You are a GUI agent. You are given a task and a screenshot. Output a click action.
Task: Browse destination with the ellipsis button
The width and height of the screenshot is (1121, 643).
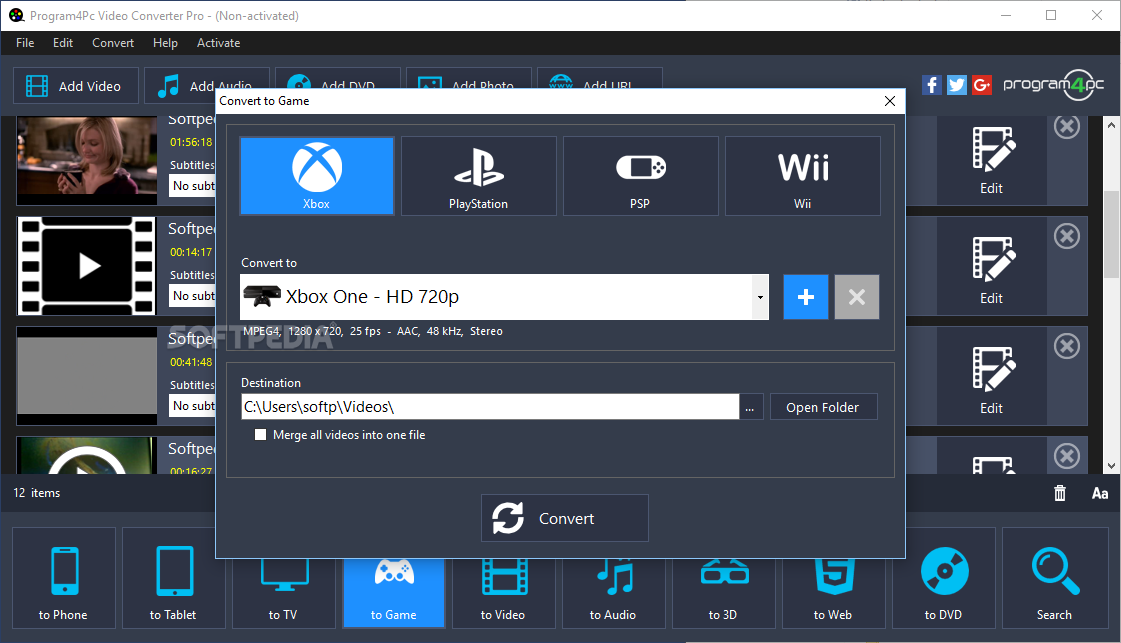(x=750, y=407)
